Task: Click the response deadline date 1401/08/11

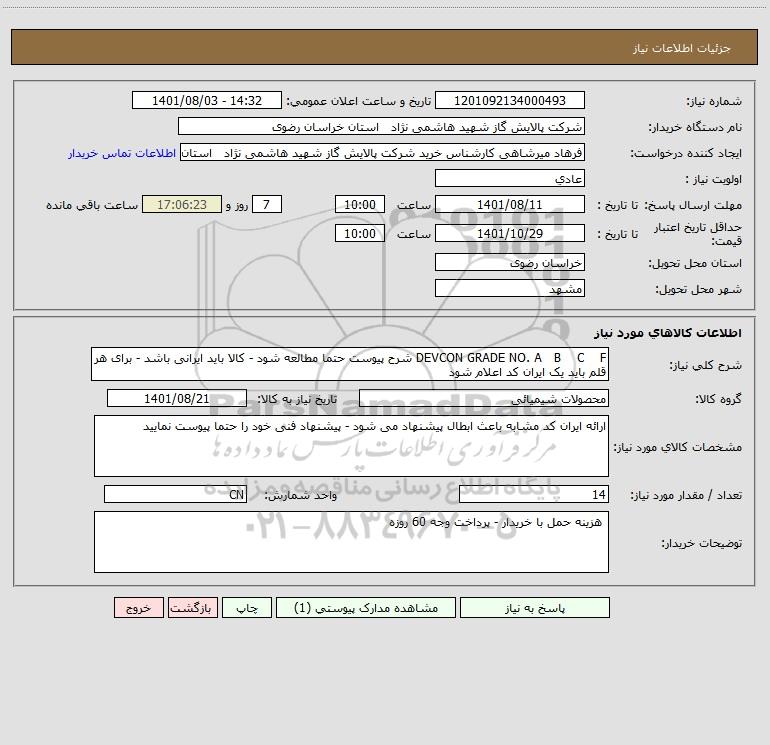Action: pos(510,204)
